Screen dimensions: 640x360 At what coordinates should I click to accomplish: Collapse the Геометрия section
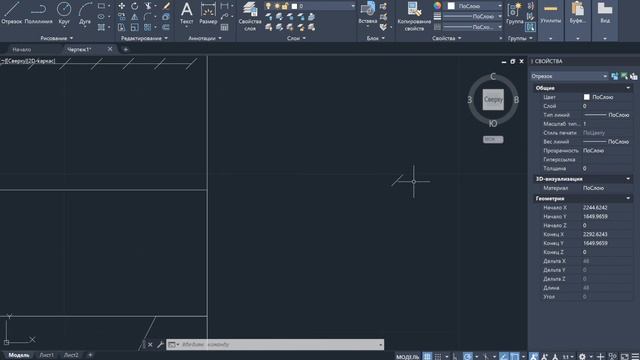tap(628, 198)
